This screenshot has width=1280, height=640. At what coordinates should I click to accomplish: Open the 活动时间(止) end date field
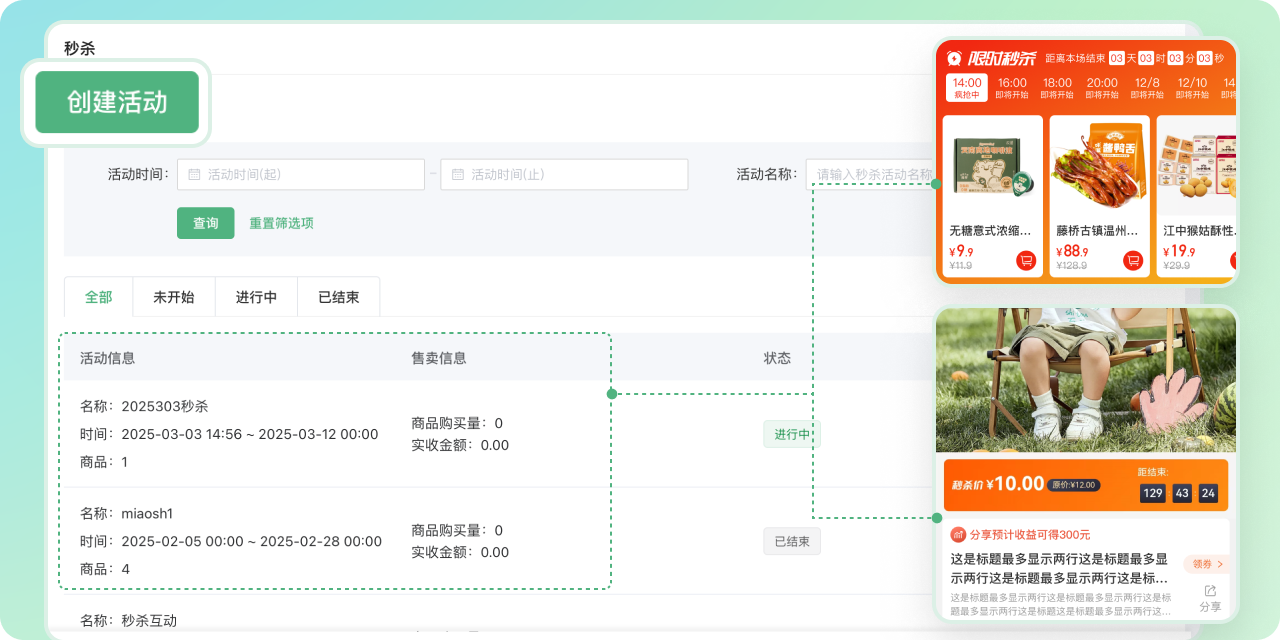pos(564,174)
